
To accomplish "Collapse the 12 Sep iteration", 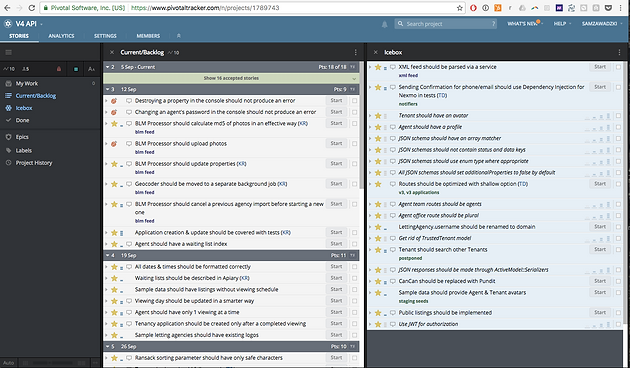I will [x=108, y=89].
